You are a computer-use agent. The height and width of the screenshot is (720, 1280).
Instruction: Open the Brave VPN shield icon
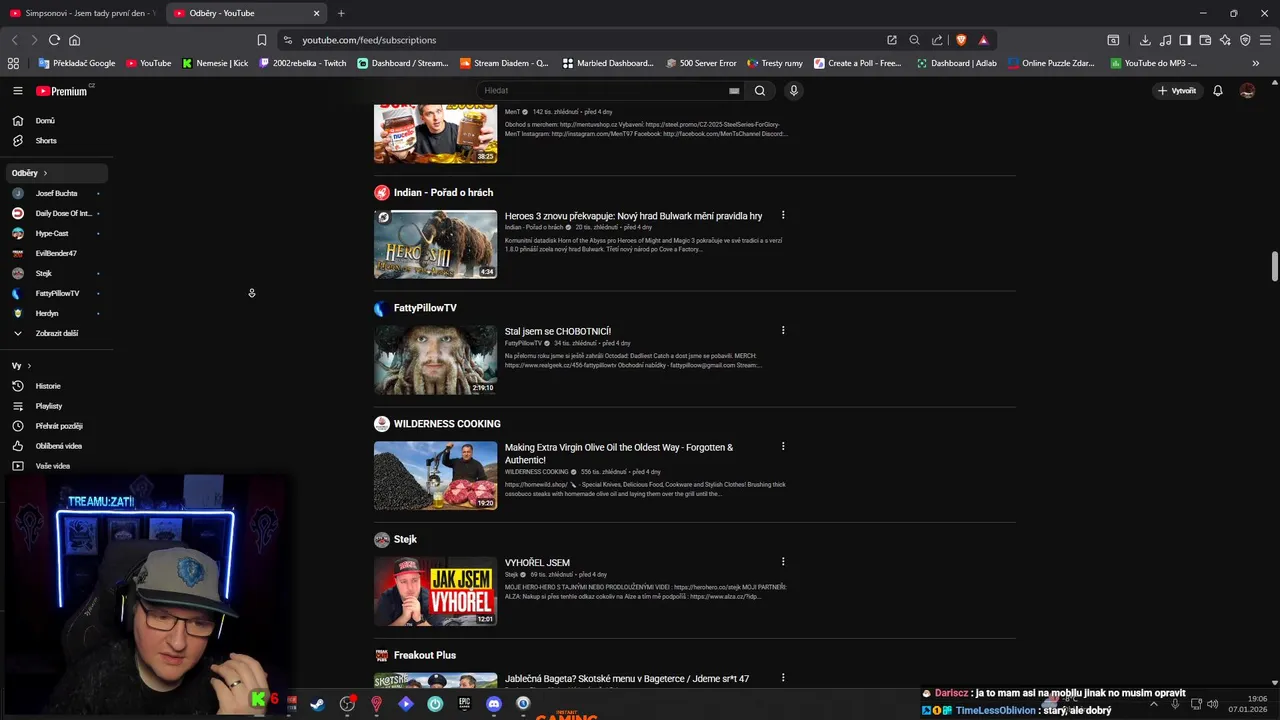pos(1245,40)
